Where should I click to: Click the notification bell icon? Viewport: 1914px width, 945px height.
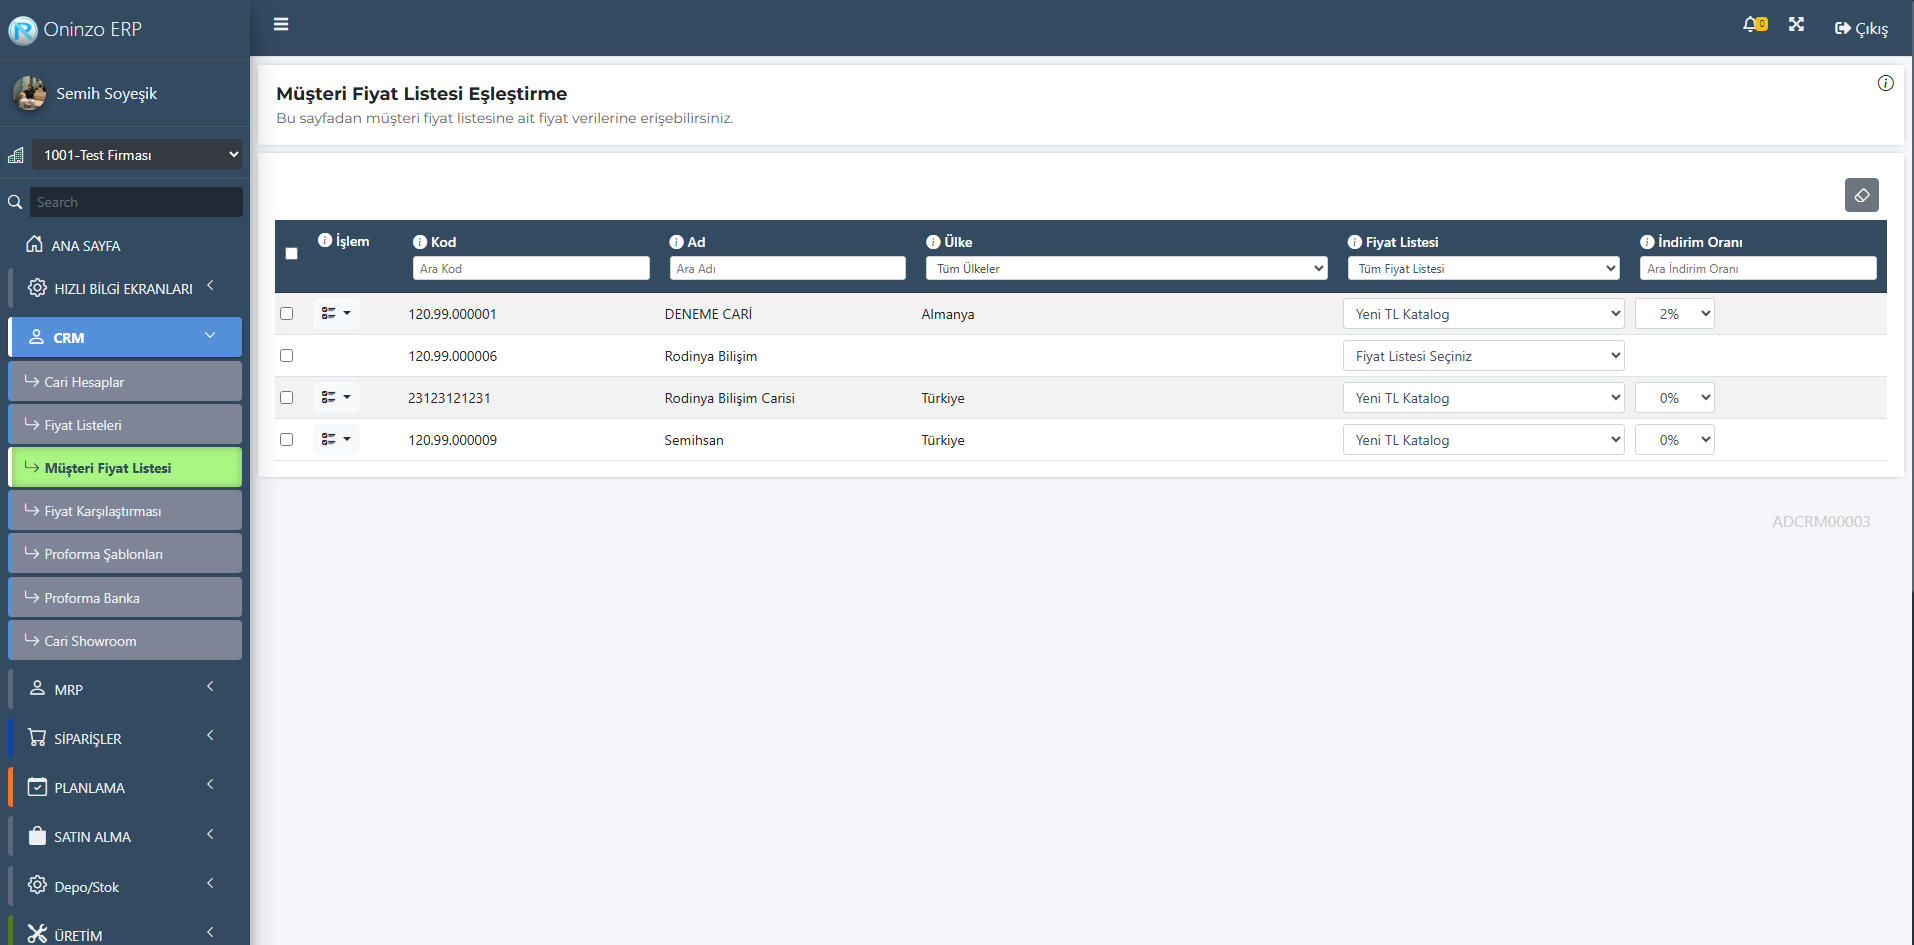[x=1752, y=25]
